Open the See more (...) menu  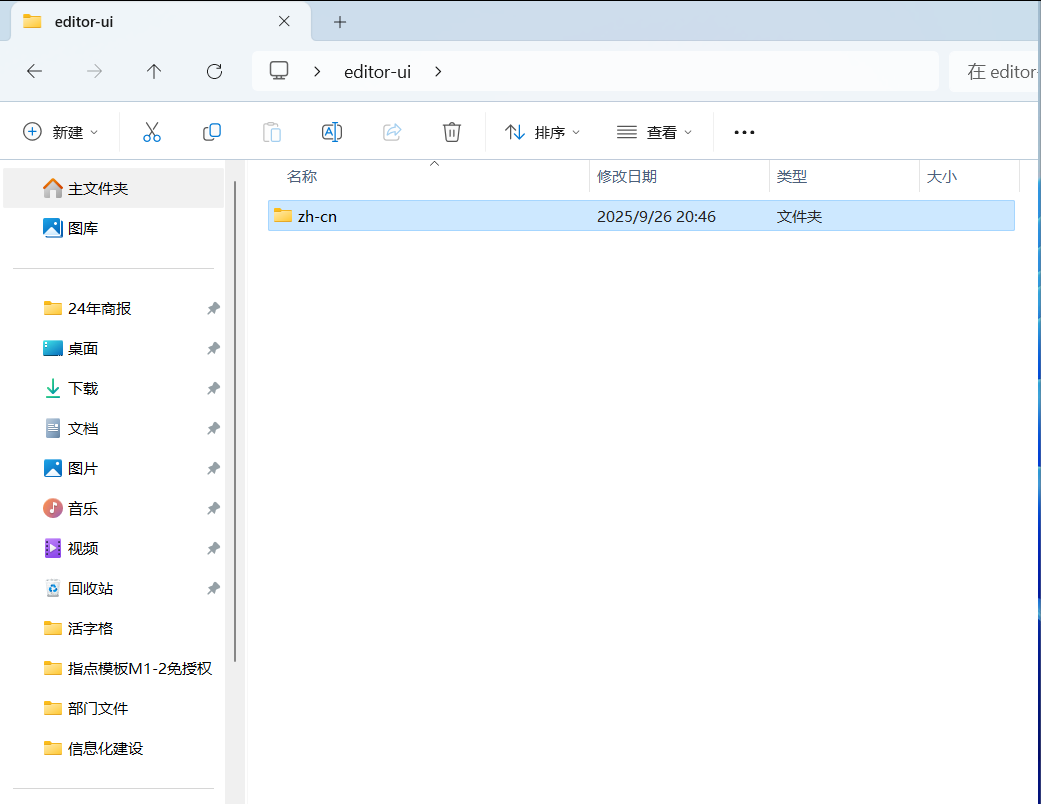(x=743, y=131)
